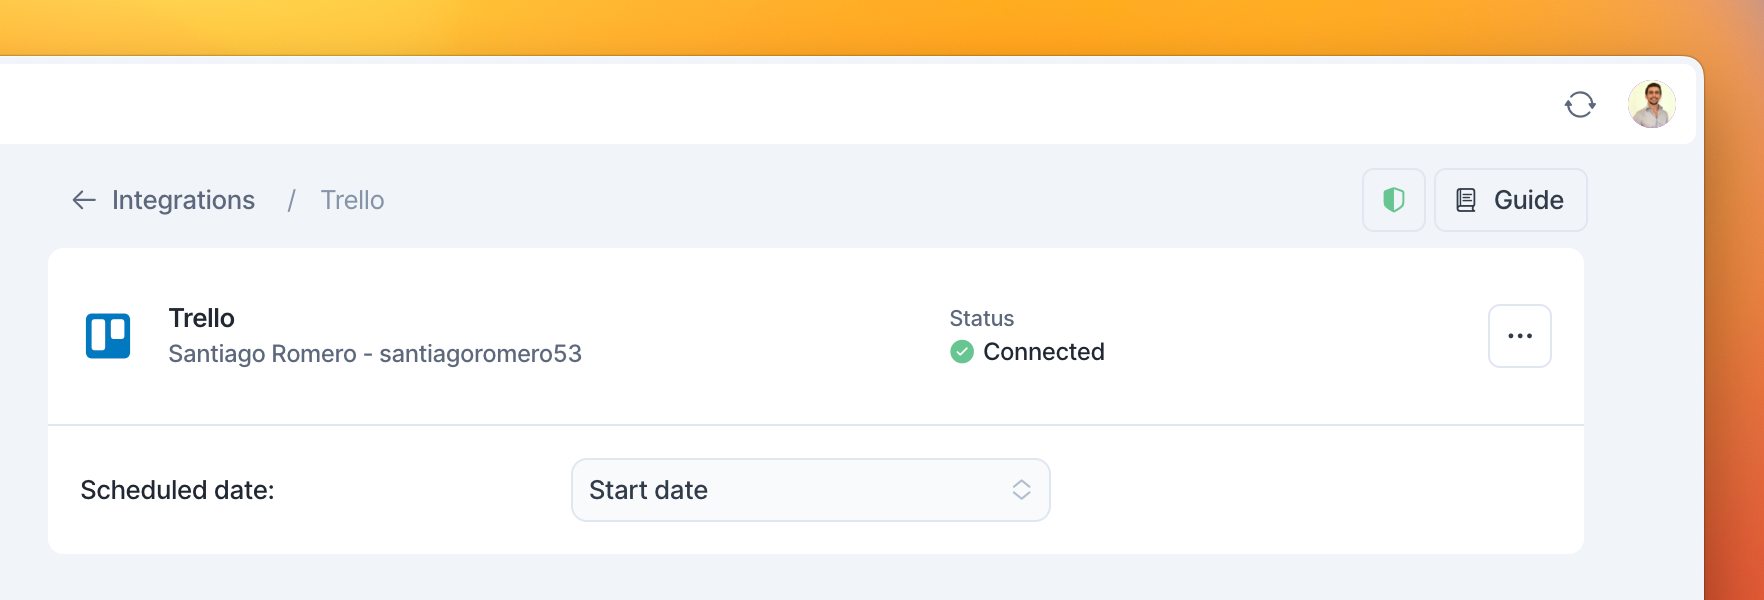Open the three-dot more options menu

pyautogui.click(x=1520, y=336)
